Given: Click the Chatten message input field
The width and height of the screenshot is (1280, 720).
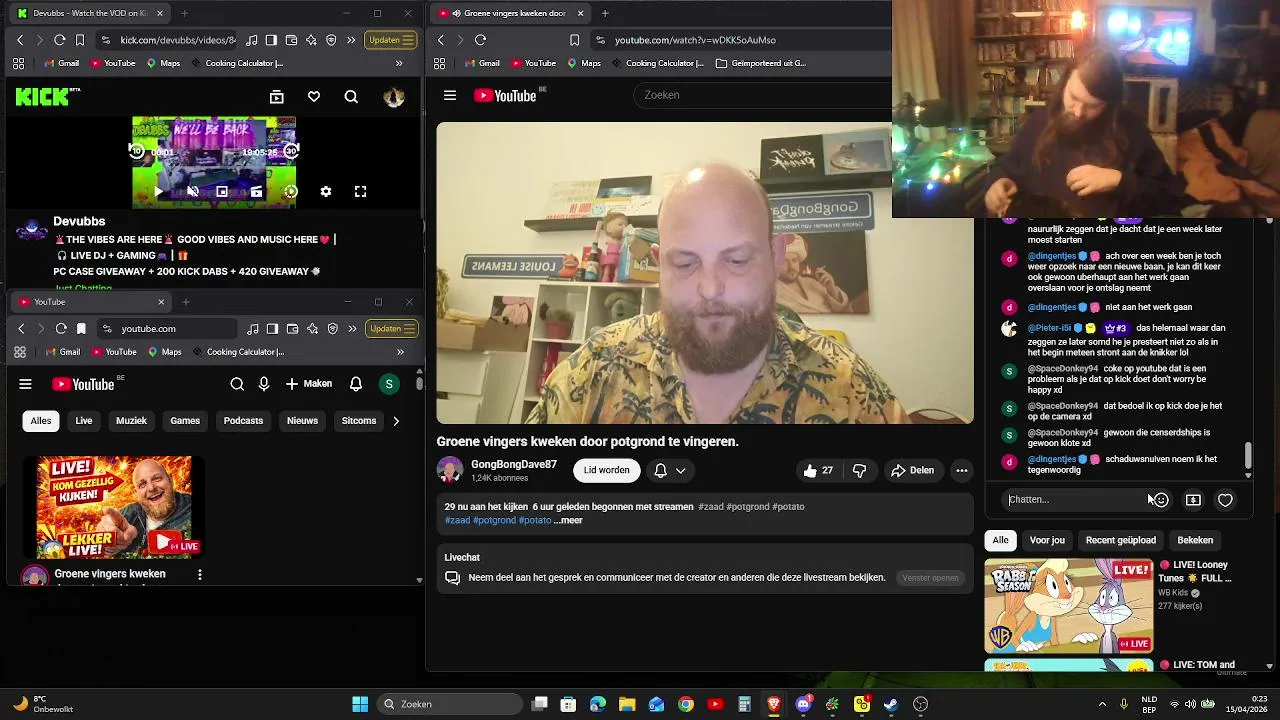Looking at the screenshot, I should click(x=1075, y=500).
